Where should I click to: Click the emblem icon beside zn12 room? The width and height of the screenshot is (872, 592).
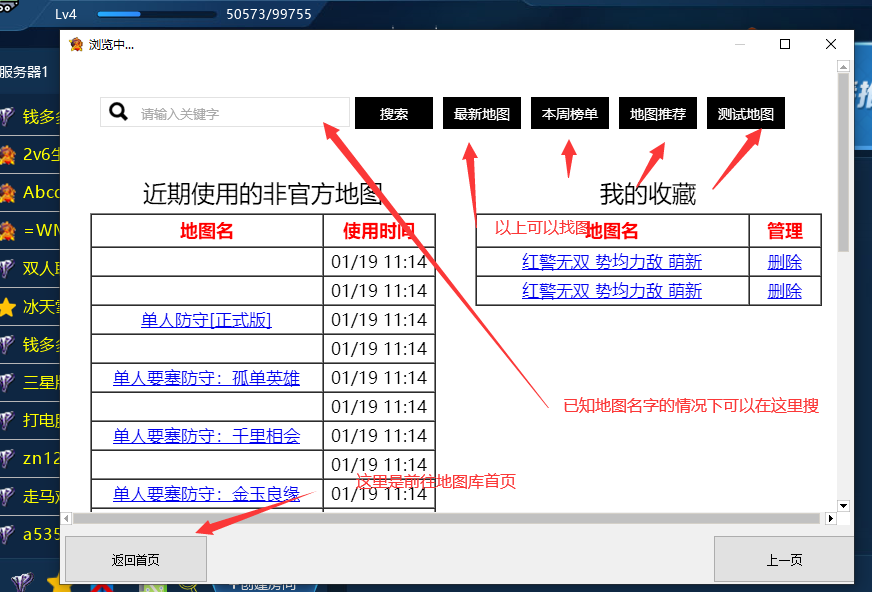[x=7, y=458]
